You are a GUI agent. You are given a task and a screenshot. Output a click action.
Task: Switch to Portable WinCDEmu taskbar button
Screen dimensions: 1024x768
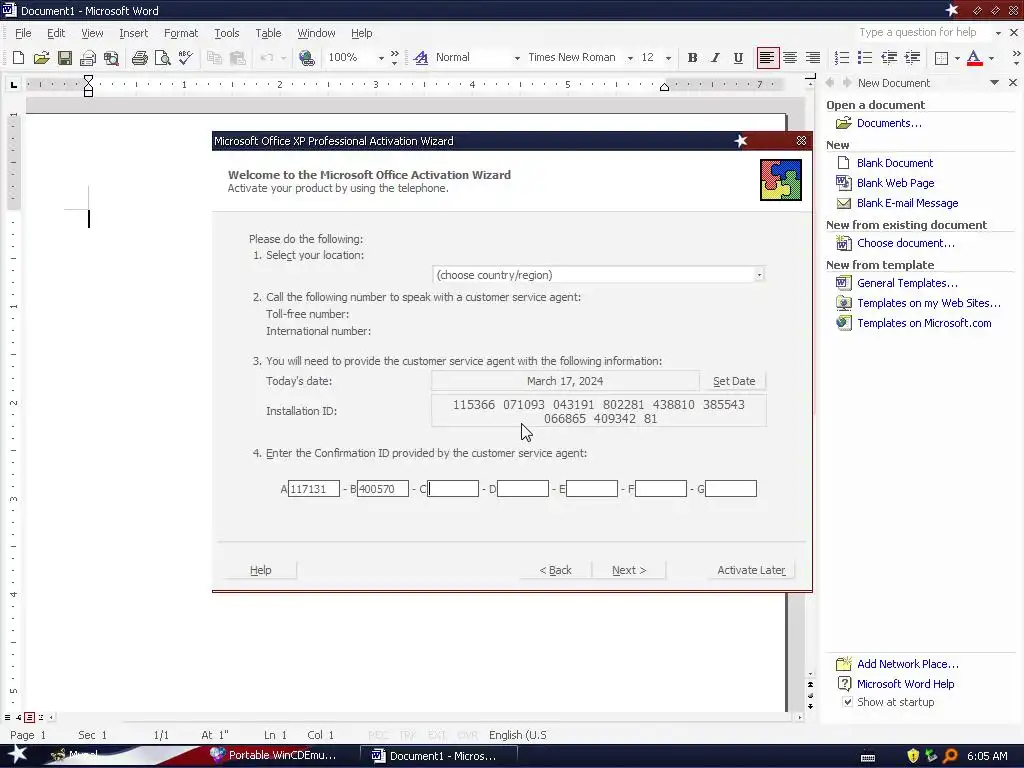click(274, 756)
